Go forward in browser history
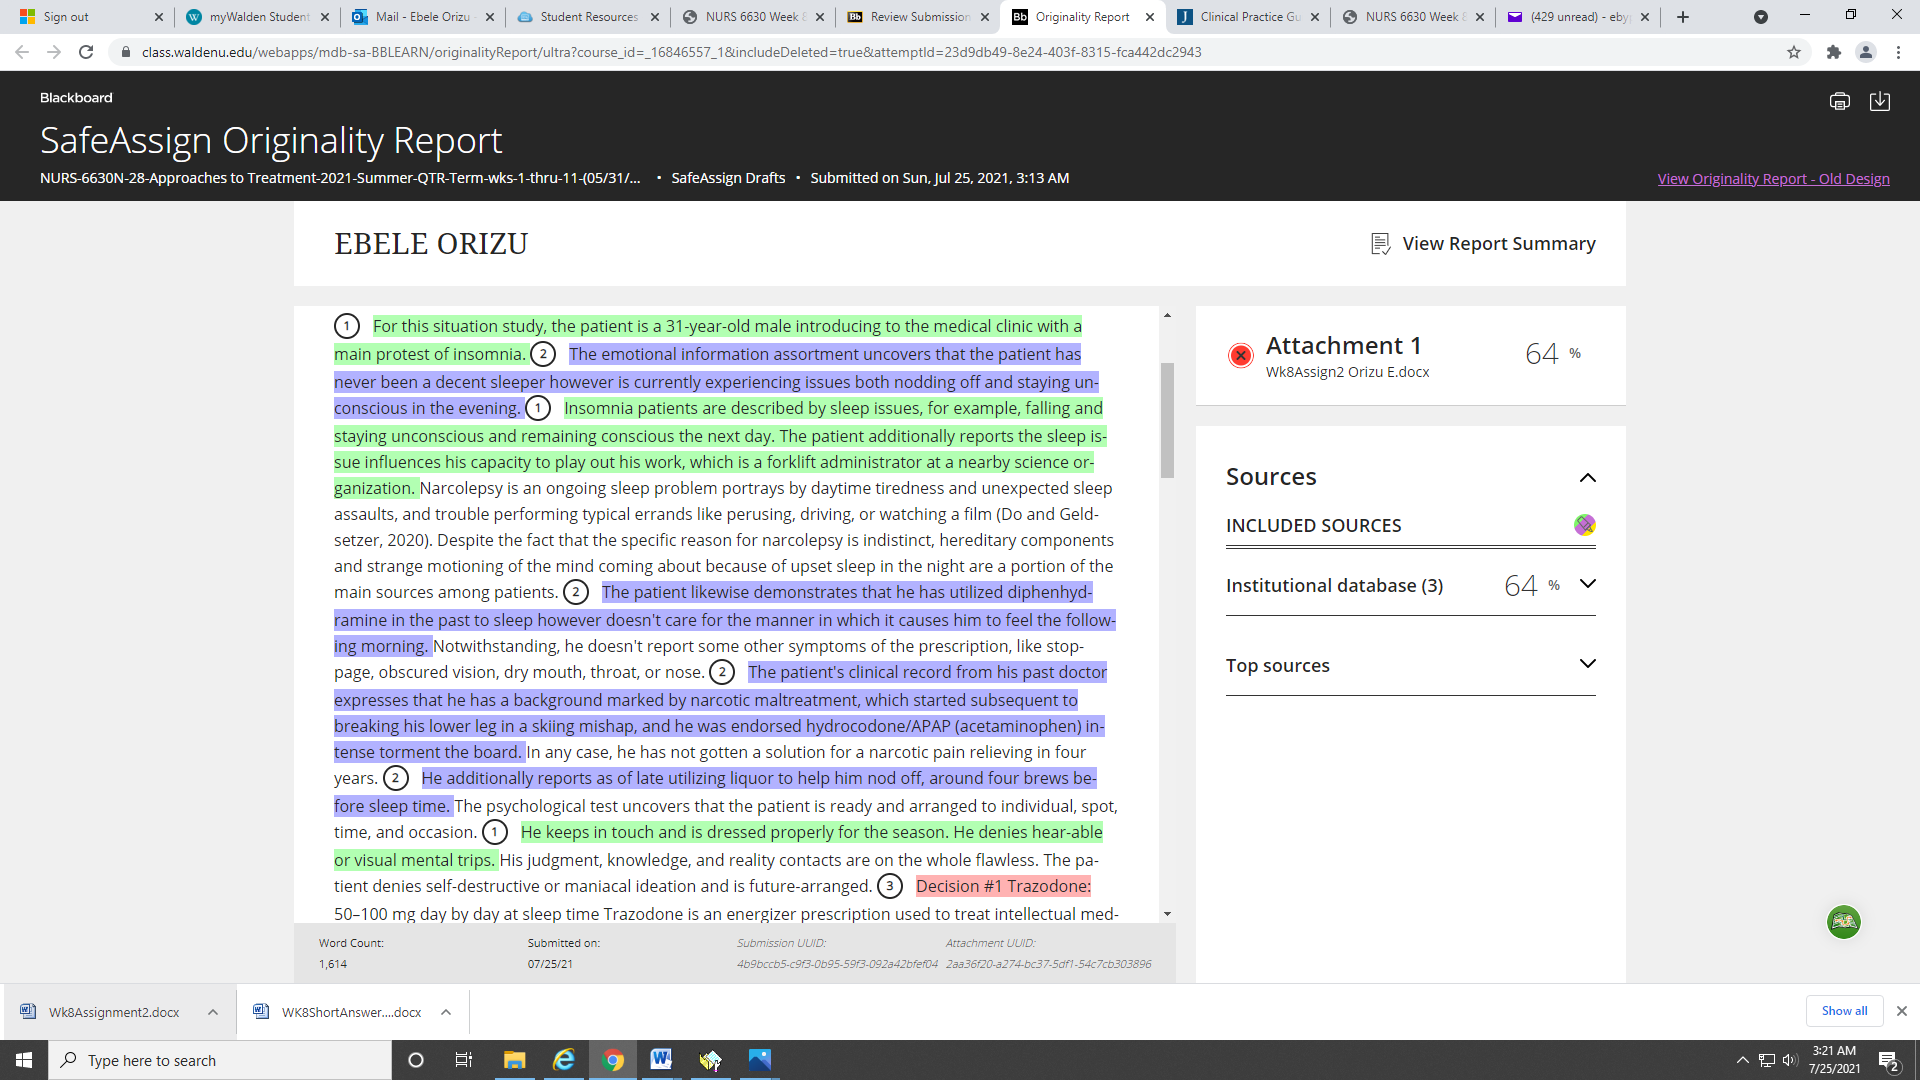1920x1080 pixels. [54, 52]
